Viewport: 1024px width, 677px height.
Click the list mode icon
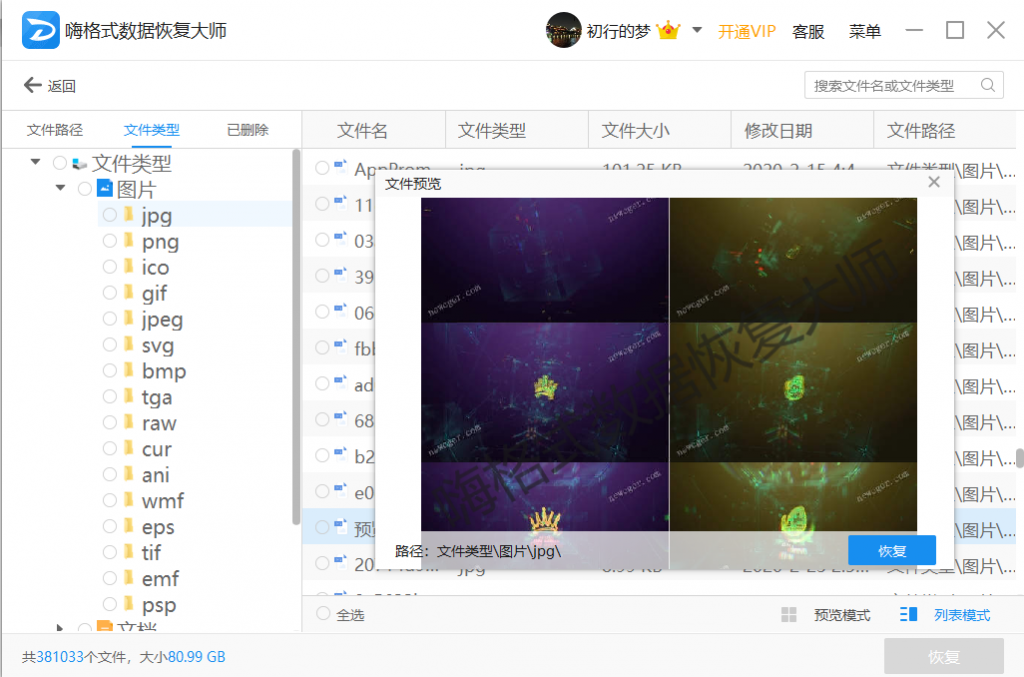click(908, 614)
